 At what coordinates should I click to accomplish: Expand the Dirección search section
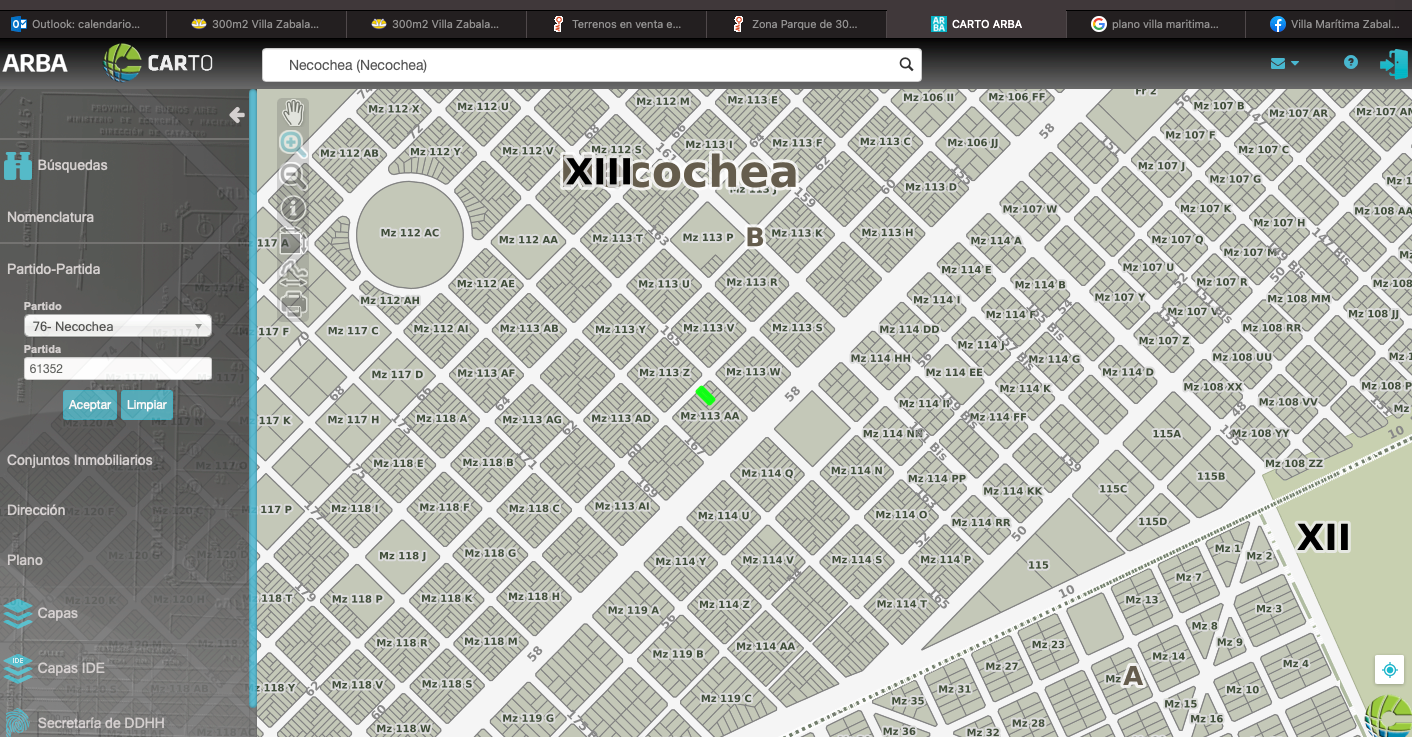[36, 510]
